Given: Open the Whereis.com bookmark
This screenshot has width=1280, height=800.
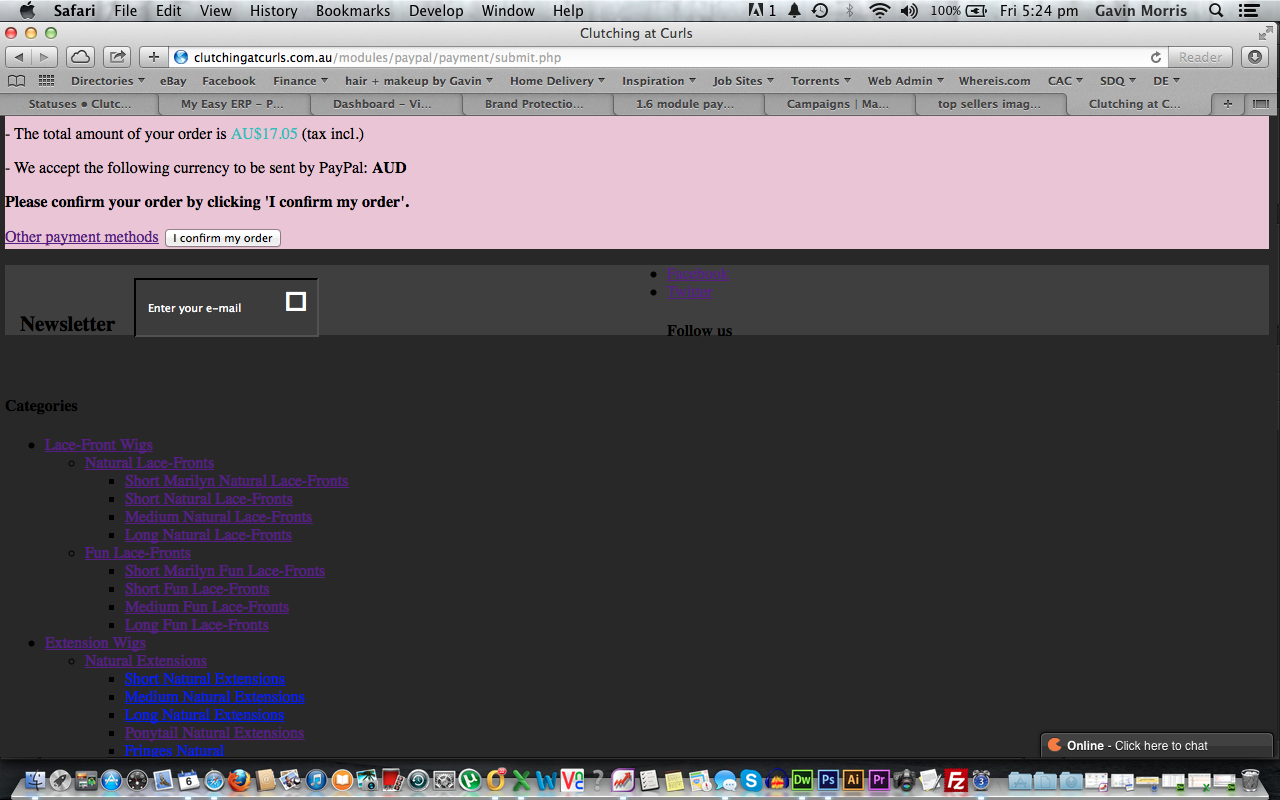Looking at the screenshot, I should [x=995, y=81].
